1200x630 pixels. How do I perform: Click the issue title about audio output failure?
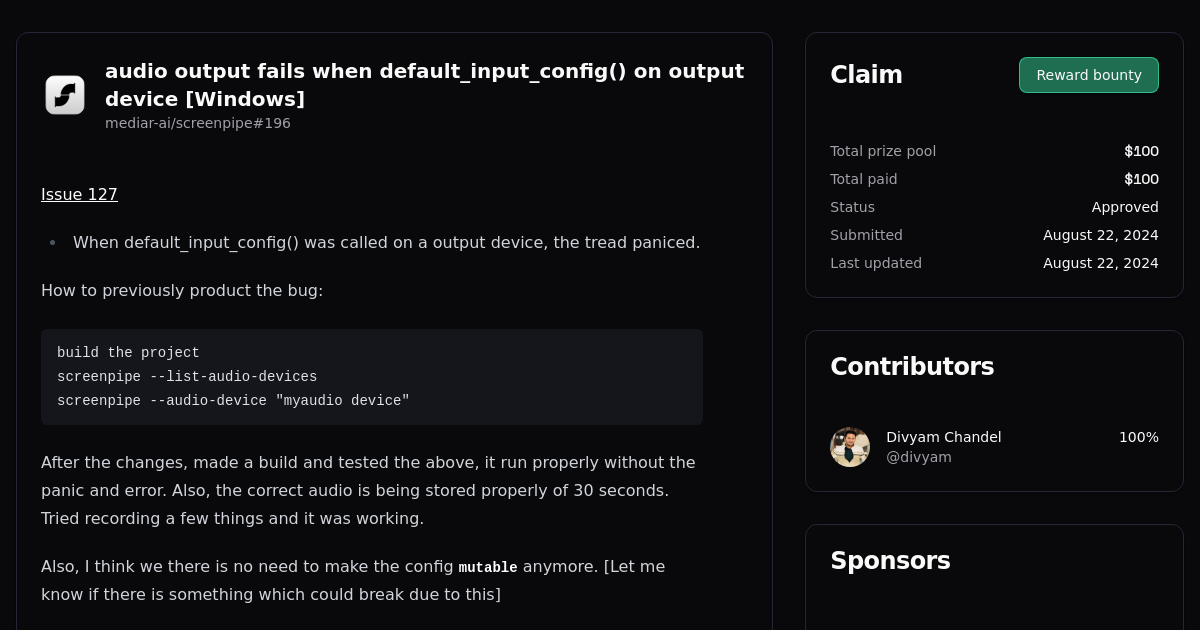tap(424, 85)
